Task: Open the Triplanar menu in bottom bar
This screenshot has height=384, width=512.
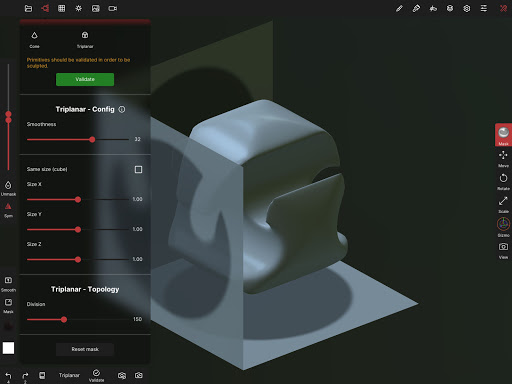Action: (69, 375)
